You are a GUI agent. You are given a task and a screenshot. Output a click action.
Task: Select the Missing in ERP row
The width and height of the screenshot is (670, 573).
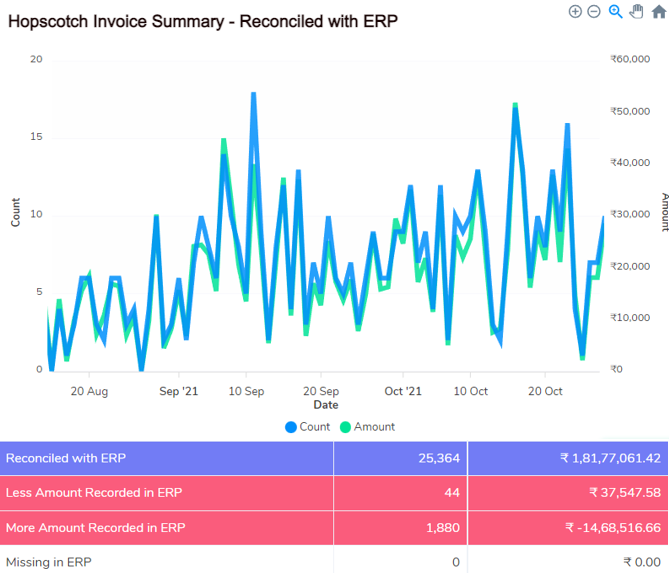[334, 561]
